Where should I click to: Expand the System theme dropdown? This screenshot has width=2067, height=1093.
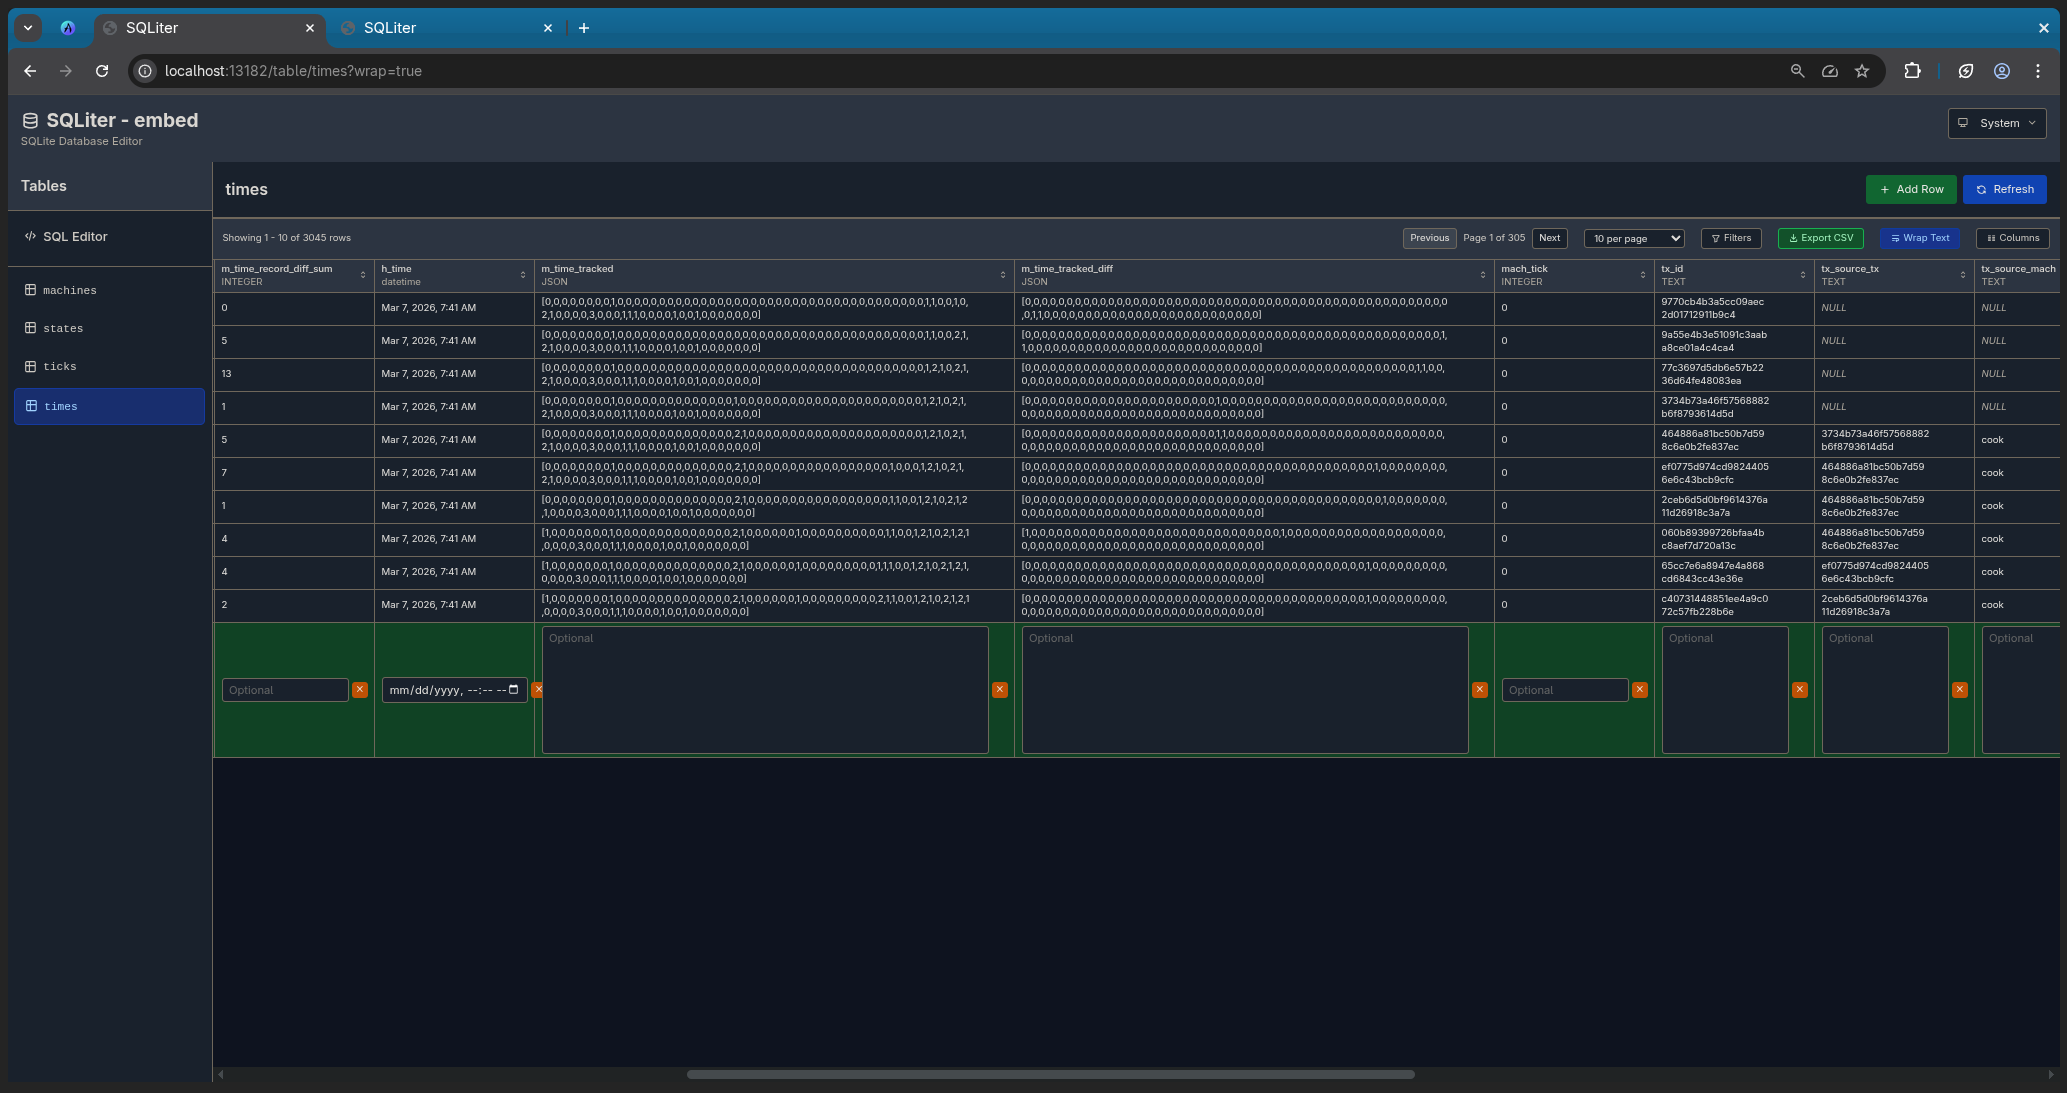coord(1996,123)
